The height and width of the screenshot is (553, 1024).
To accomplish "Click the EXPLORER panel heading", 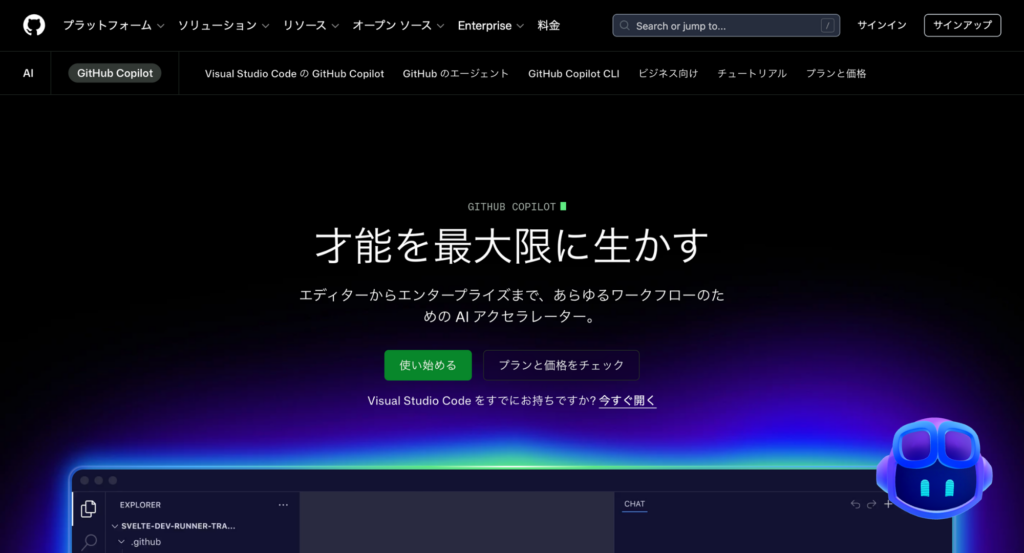I will [140, 505].
